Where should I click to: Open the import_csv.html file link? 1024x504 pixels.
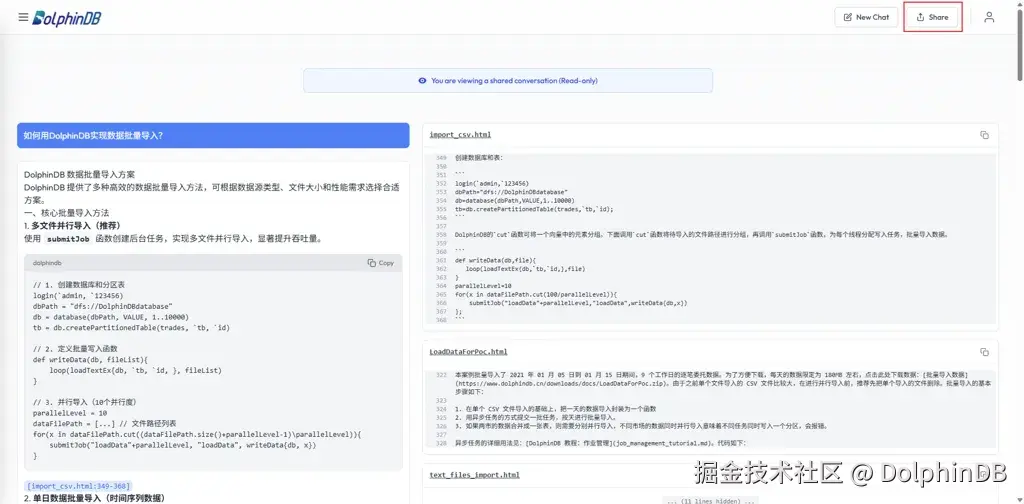[x=460, y=135]
